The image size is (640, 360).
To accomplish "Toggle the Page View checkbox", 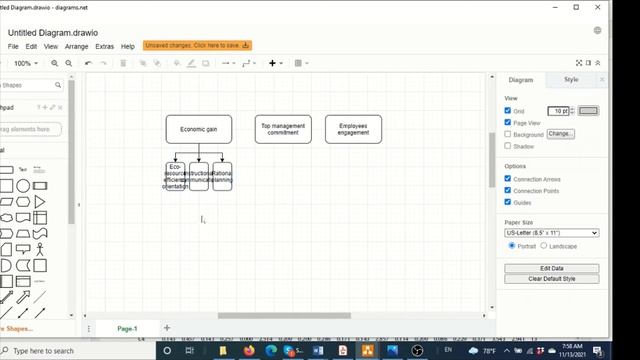I will coord(507,122).
